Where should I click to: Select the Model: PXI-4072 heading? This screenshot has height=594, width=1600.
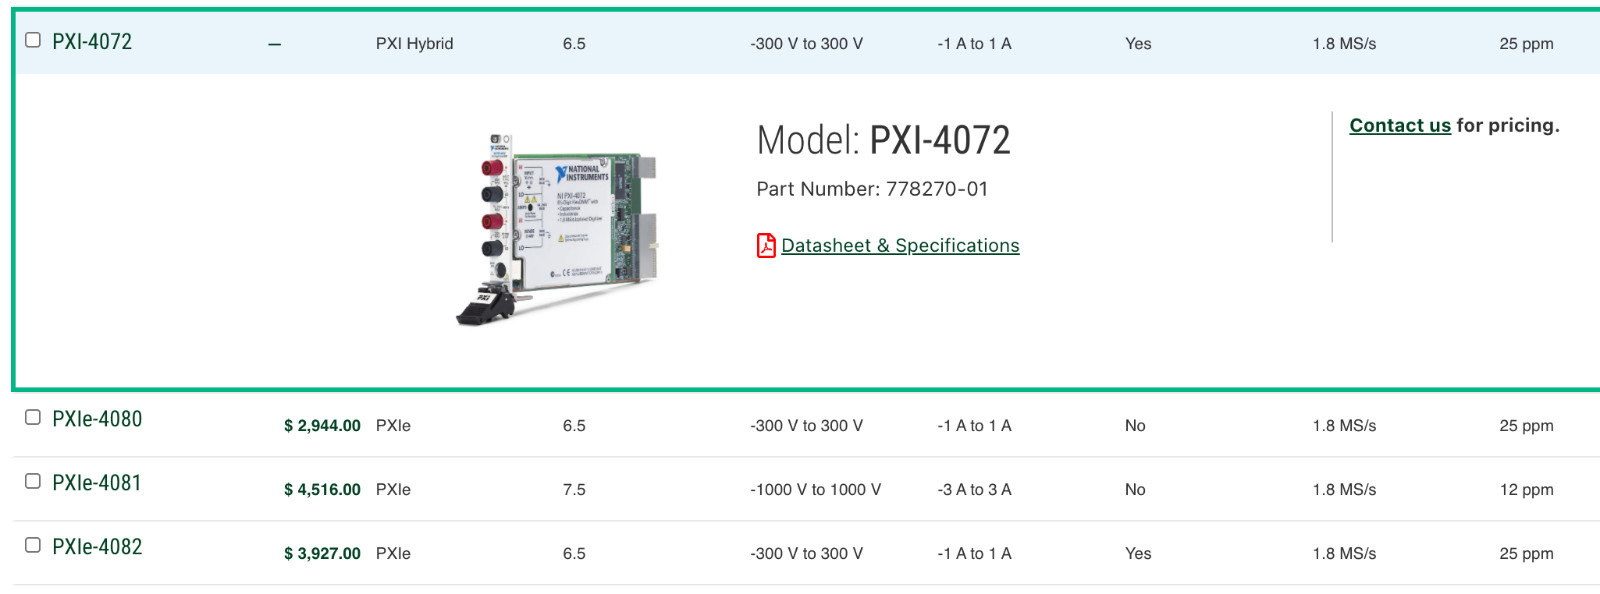pyautogui.click(x=884, y=140)
